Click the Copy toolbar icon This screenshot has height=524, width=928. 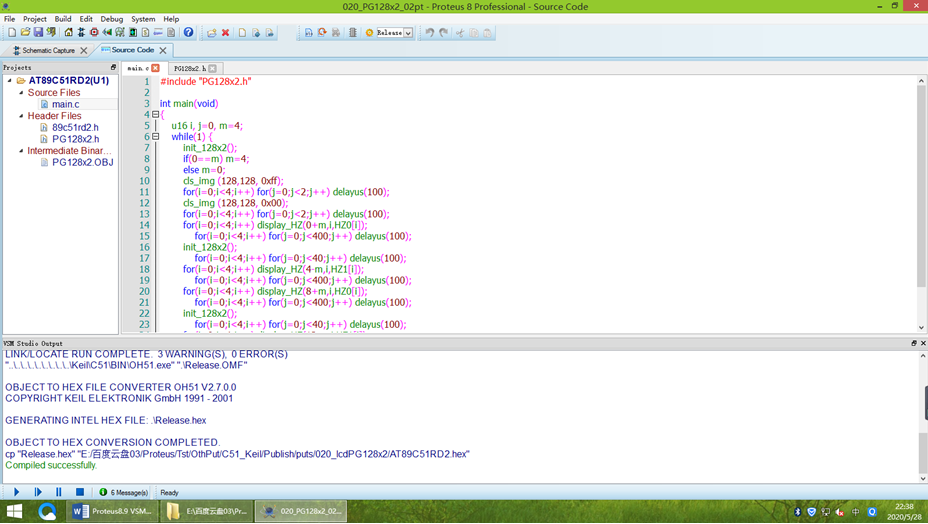[473, 33]
